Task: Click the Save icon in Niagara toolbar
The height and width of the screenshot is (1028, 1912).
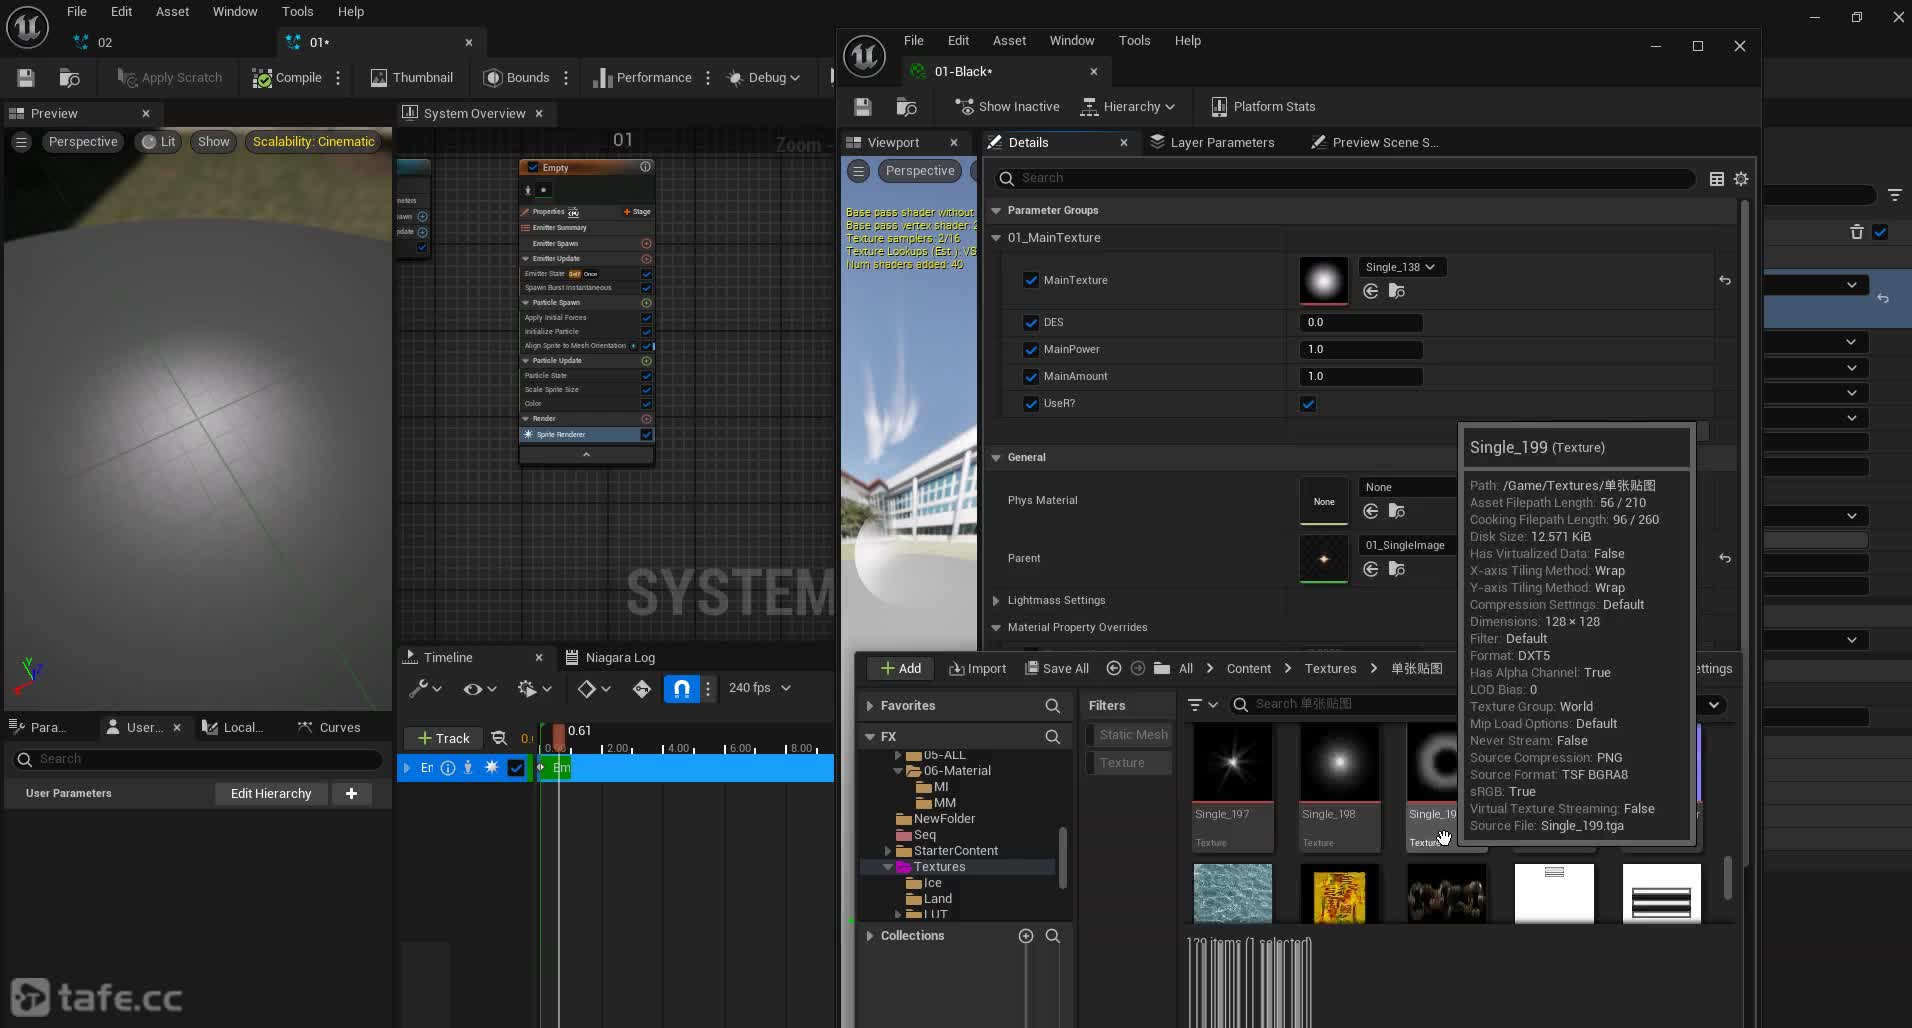Action: point(26,78)
